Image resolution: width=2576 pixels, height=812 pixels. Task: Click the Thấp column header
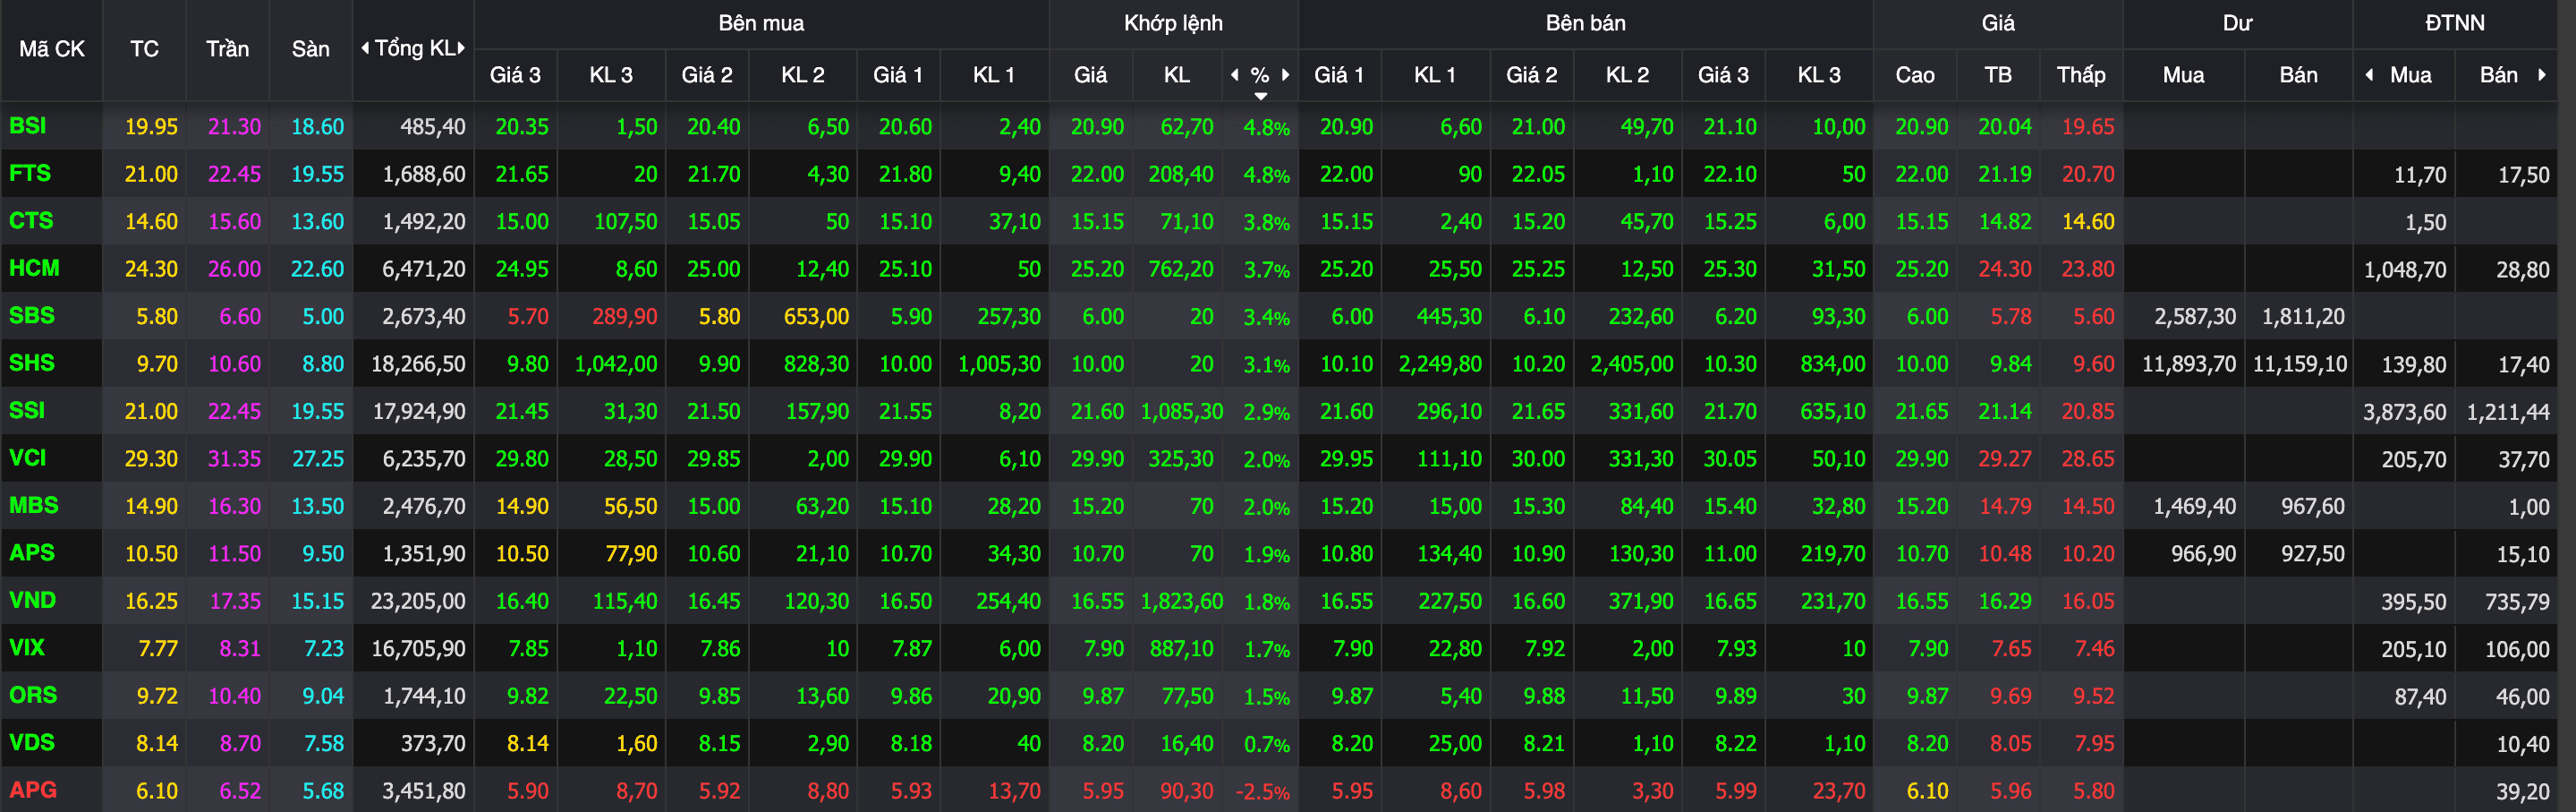pos(2080,75)
